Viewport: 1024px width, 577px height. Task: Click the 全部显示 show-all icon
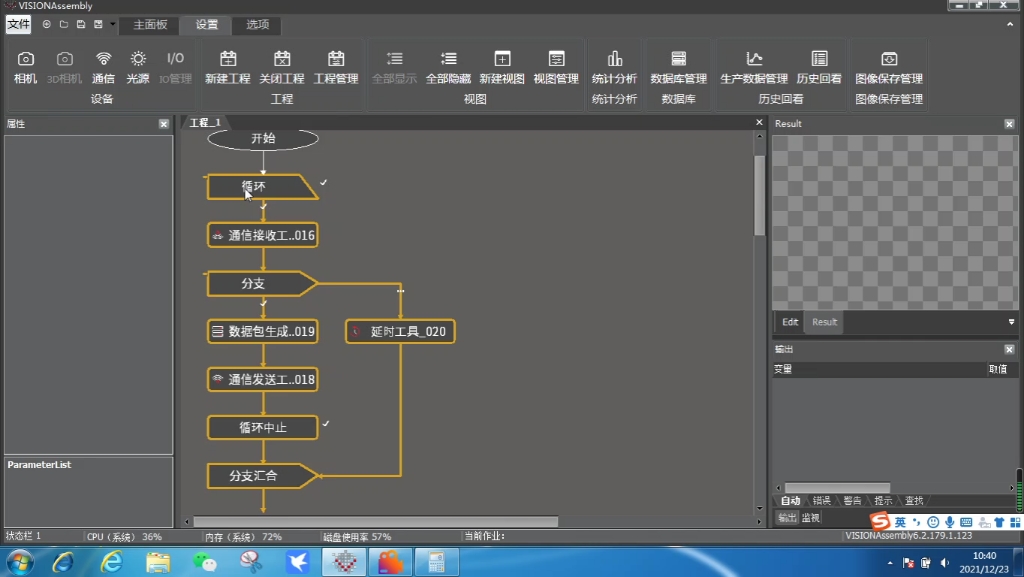[394, 67]
